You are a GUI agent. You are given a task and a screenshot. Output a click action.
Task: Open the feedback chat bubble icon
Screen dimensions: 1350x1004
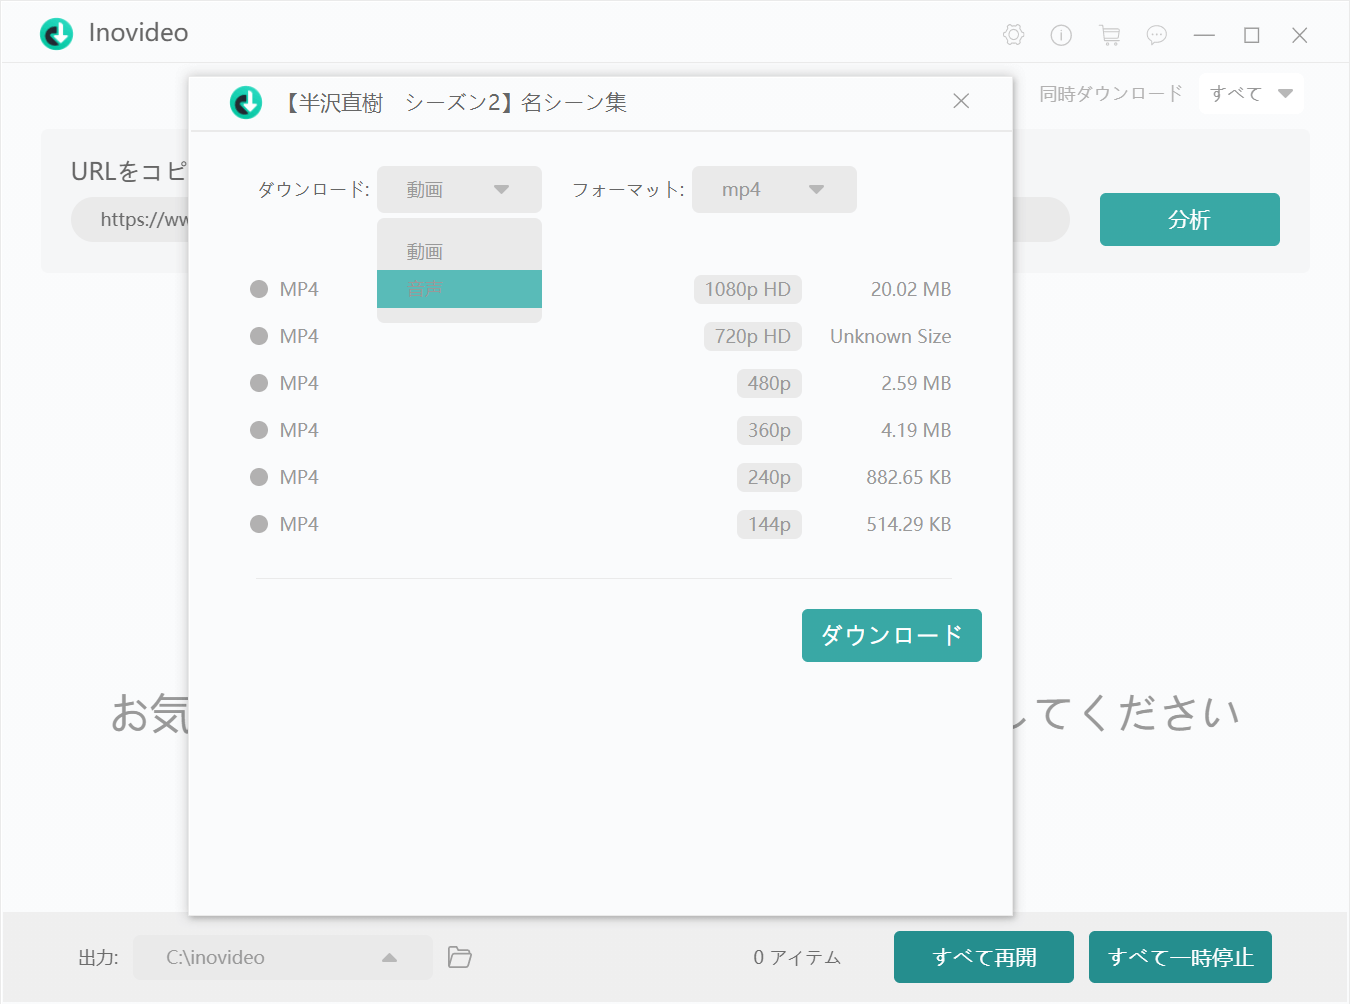click(x=1157, y=35)
